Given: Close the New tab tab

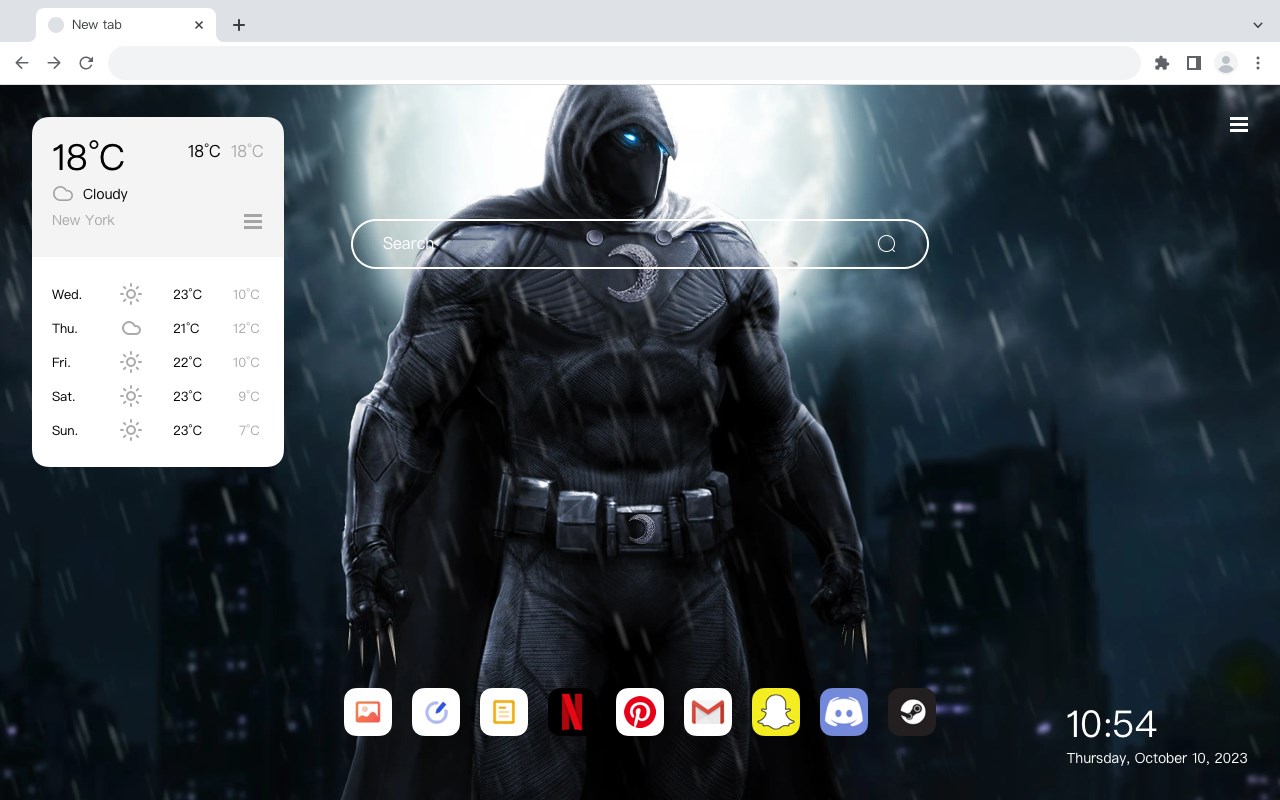Looking at the screenshot, I should [200, 24].
